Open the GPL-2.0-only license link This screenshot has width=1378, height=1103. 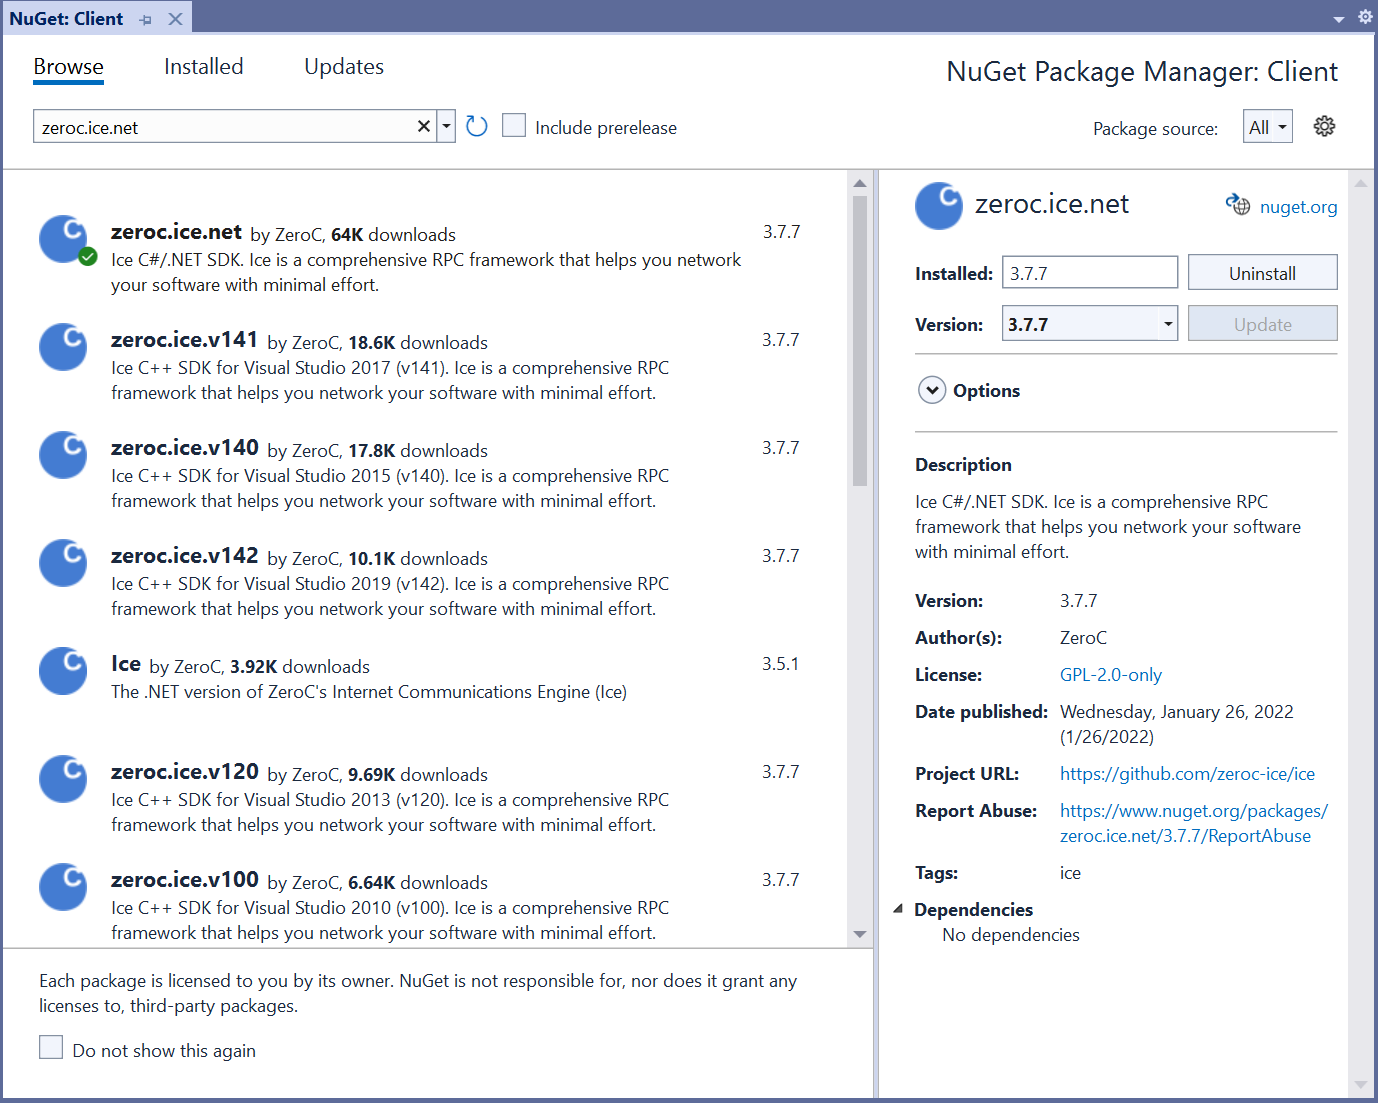point(1110,675)
